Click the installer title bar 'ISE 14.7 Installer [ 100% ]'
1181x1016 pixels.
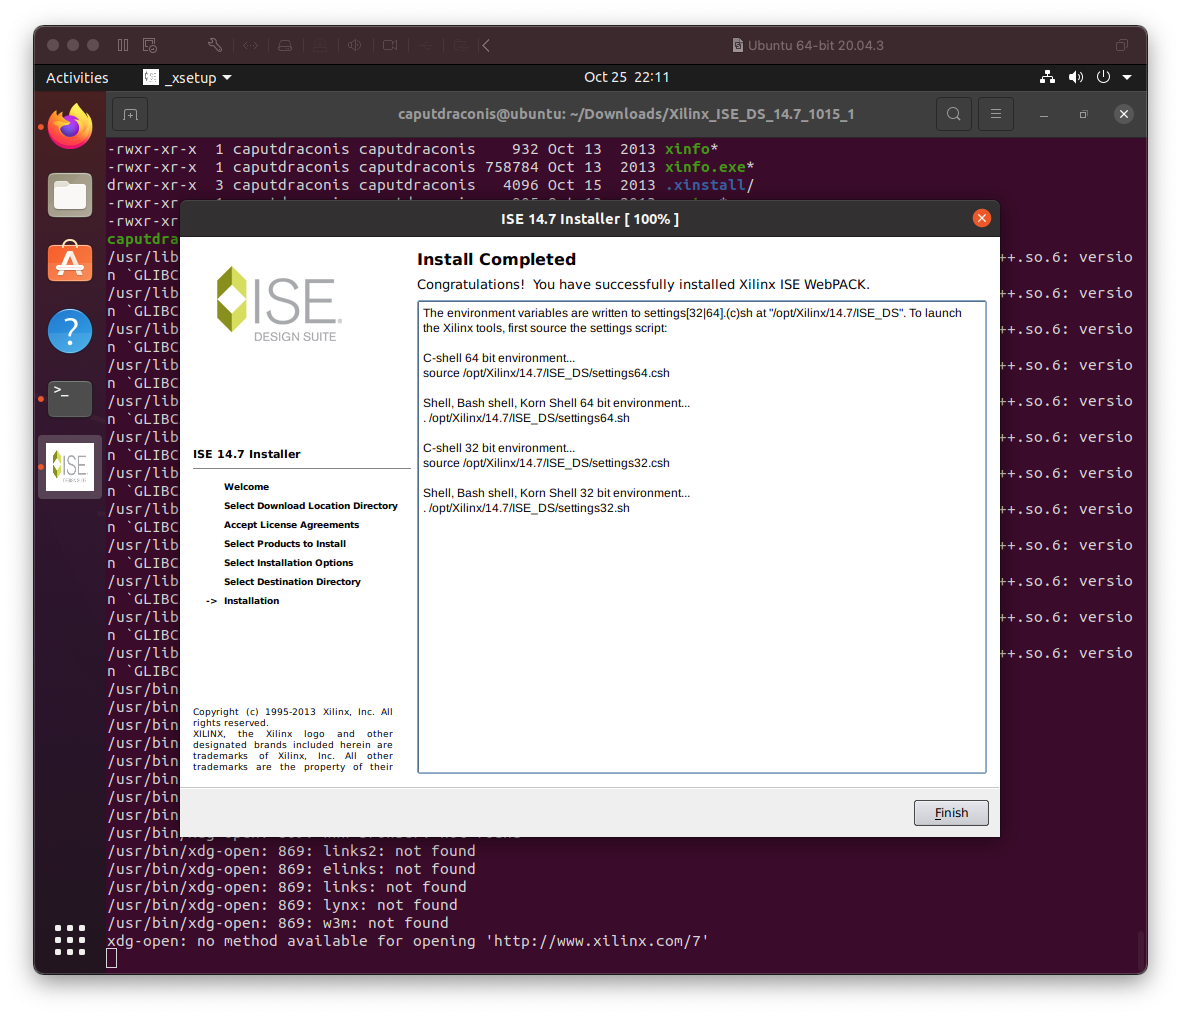pyautogui.click(x=590, y=219)
